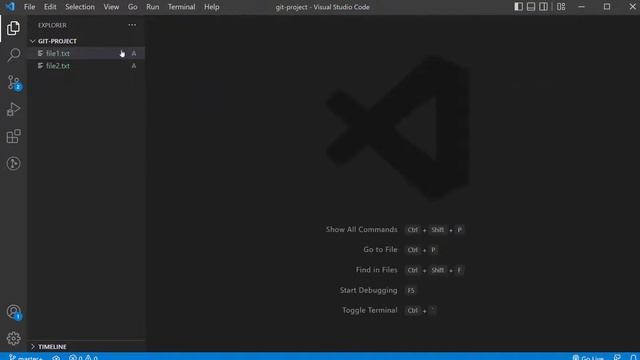The height and width of the screenshot is (360, 640).
Task: Open the Selection menu
Action: 80,7
